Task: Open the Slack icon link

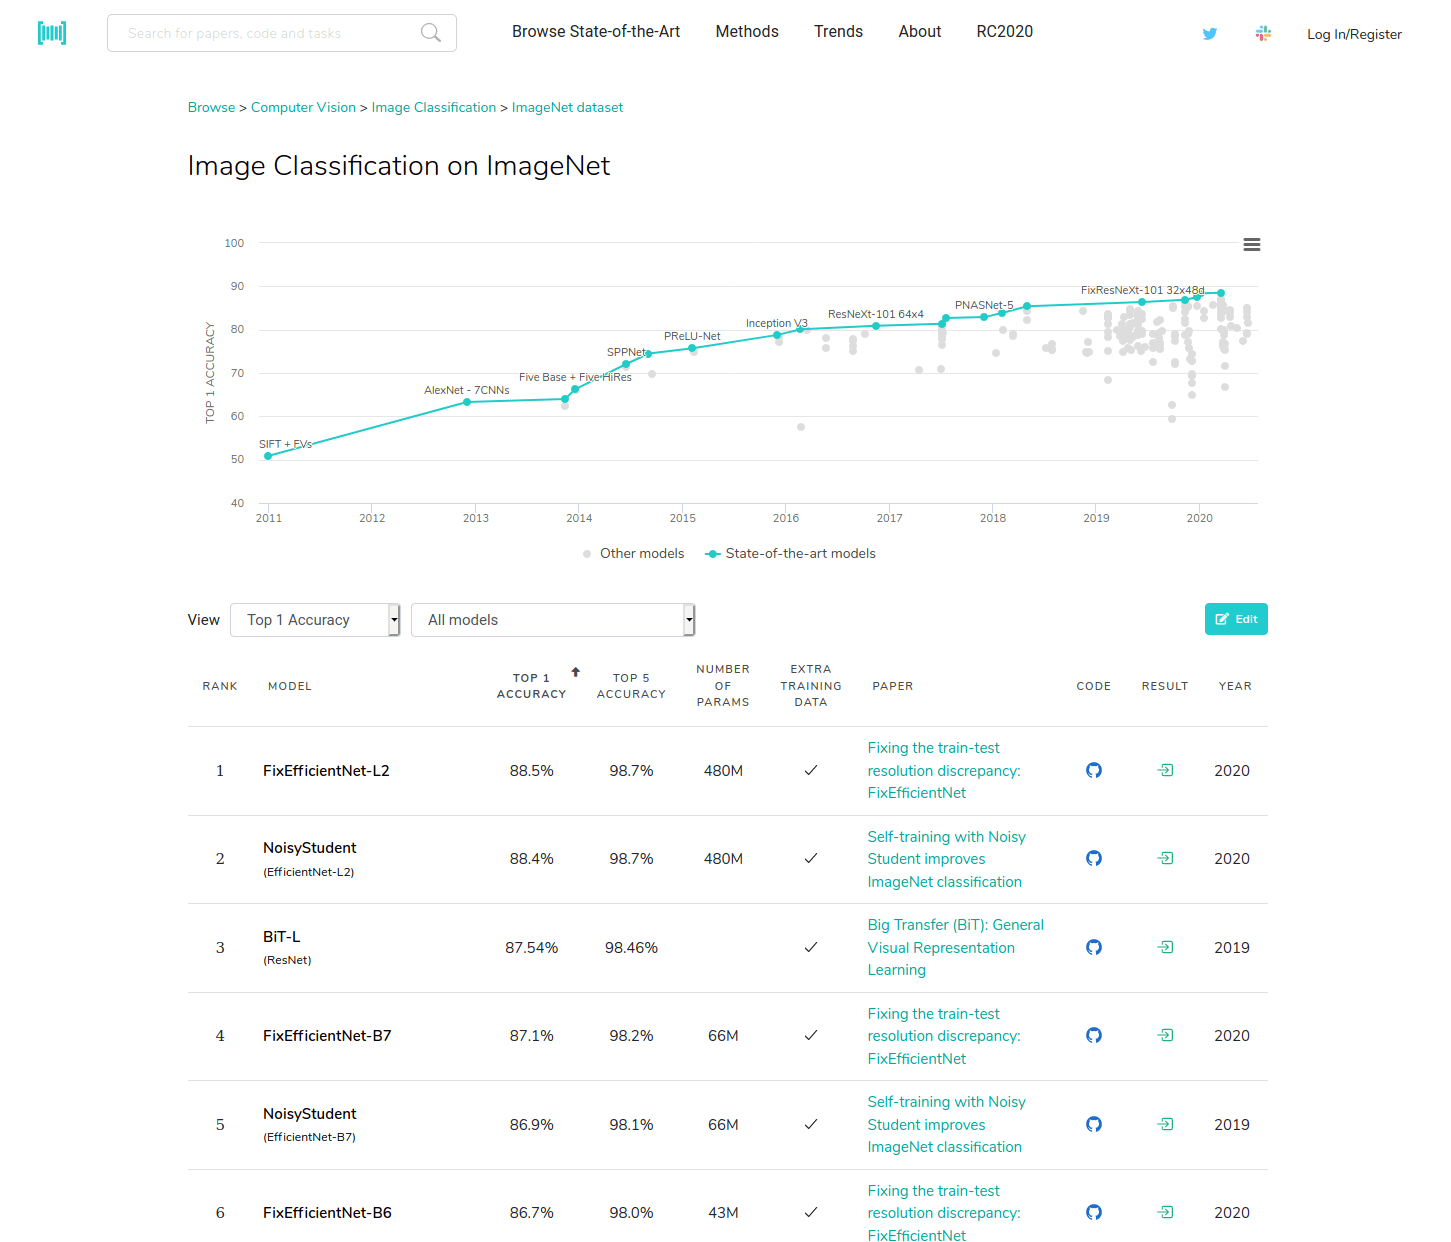Action: [x=1263, y=34]
